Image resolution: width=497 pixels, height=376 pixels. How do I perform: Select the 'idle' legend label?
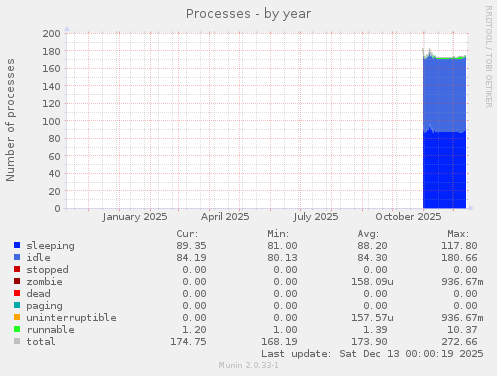[38, 258]
